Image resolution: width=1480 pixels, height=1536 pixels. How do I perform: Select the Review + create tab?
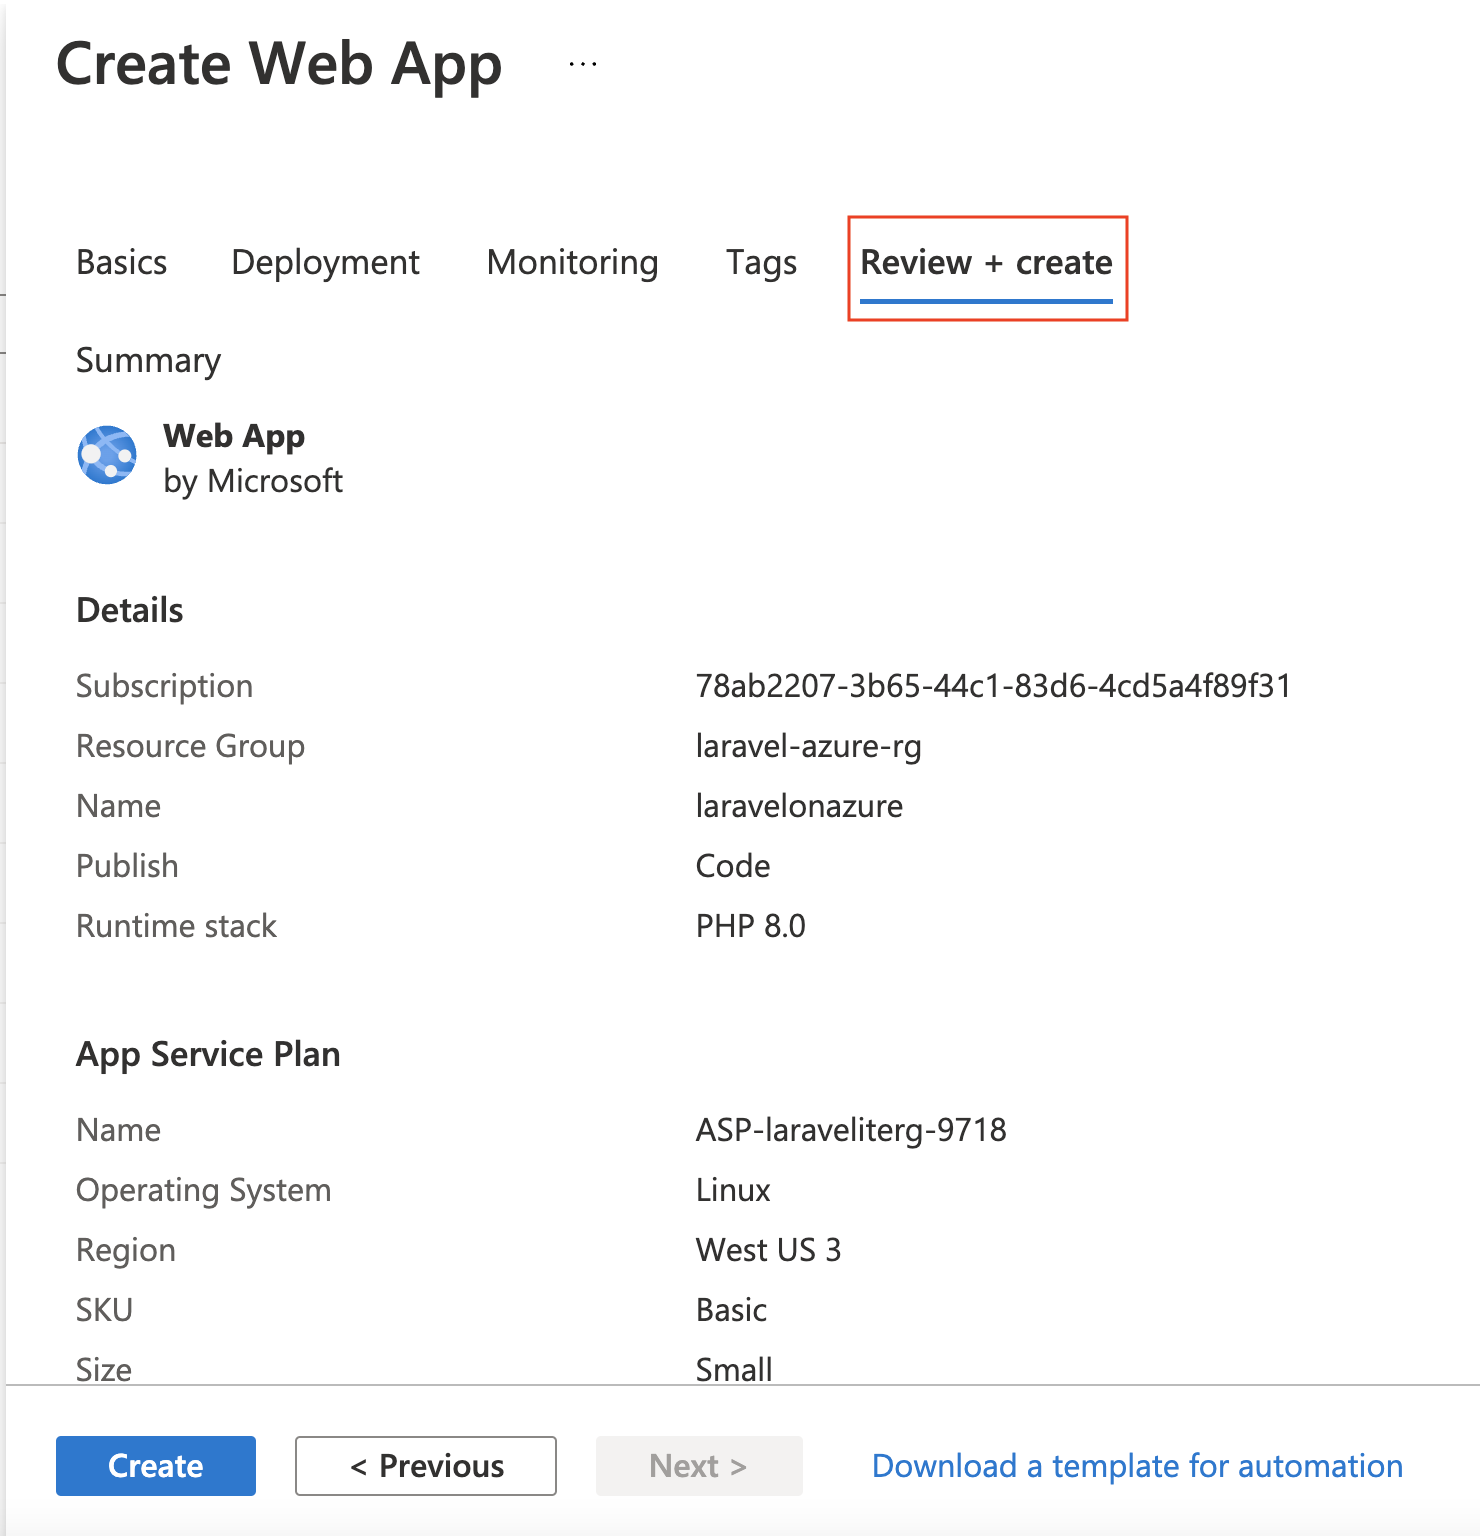(987, 262)
